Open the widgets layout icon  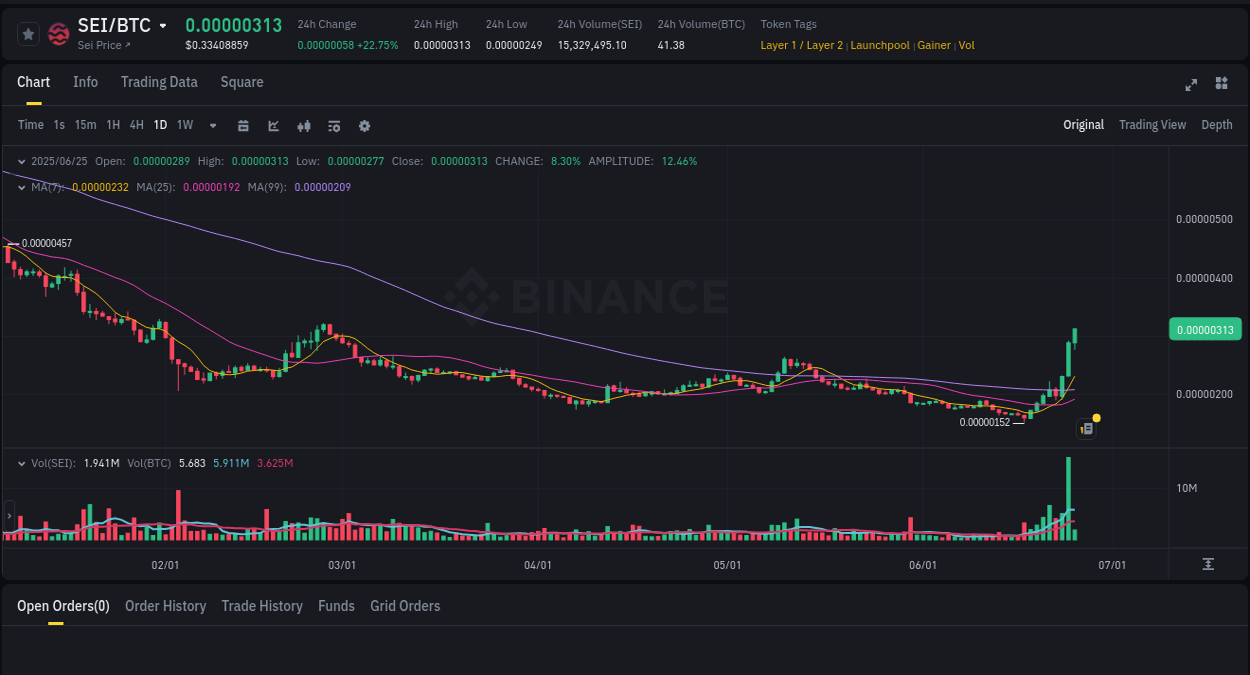1221,85
